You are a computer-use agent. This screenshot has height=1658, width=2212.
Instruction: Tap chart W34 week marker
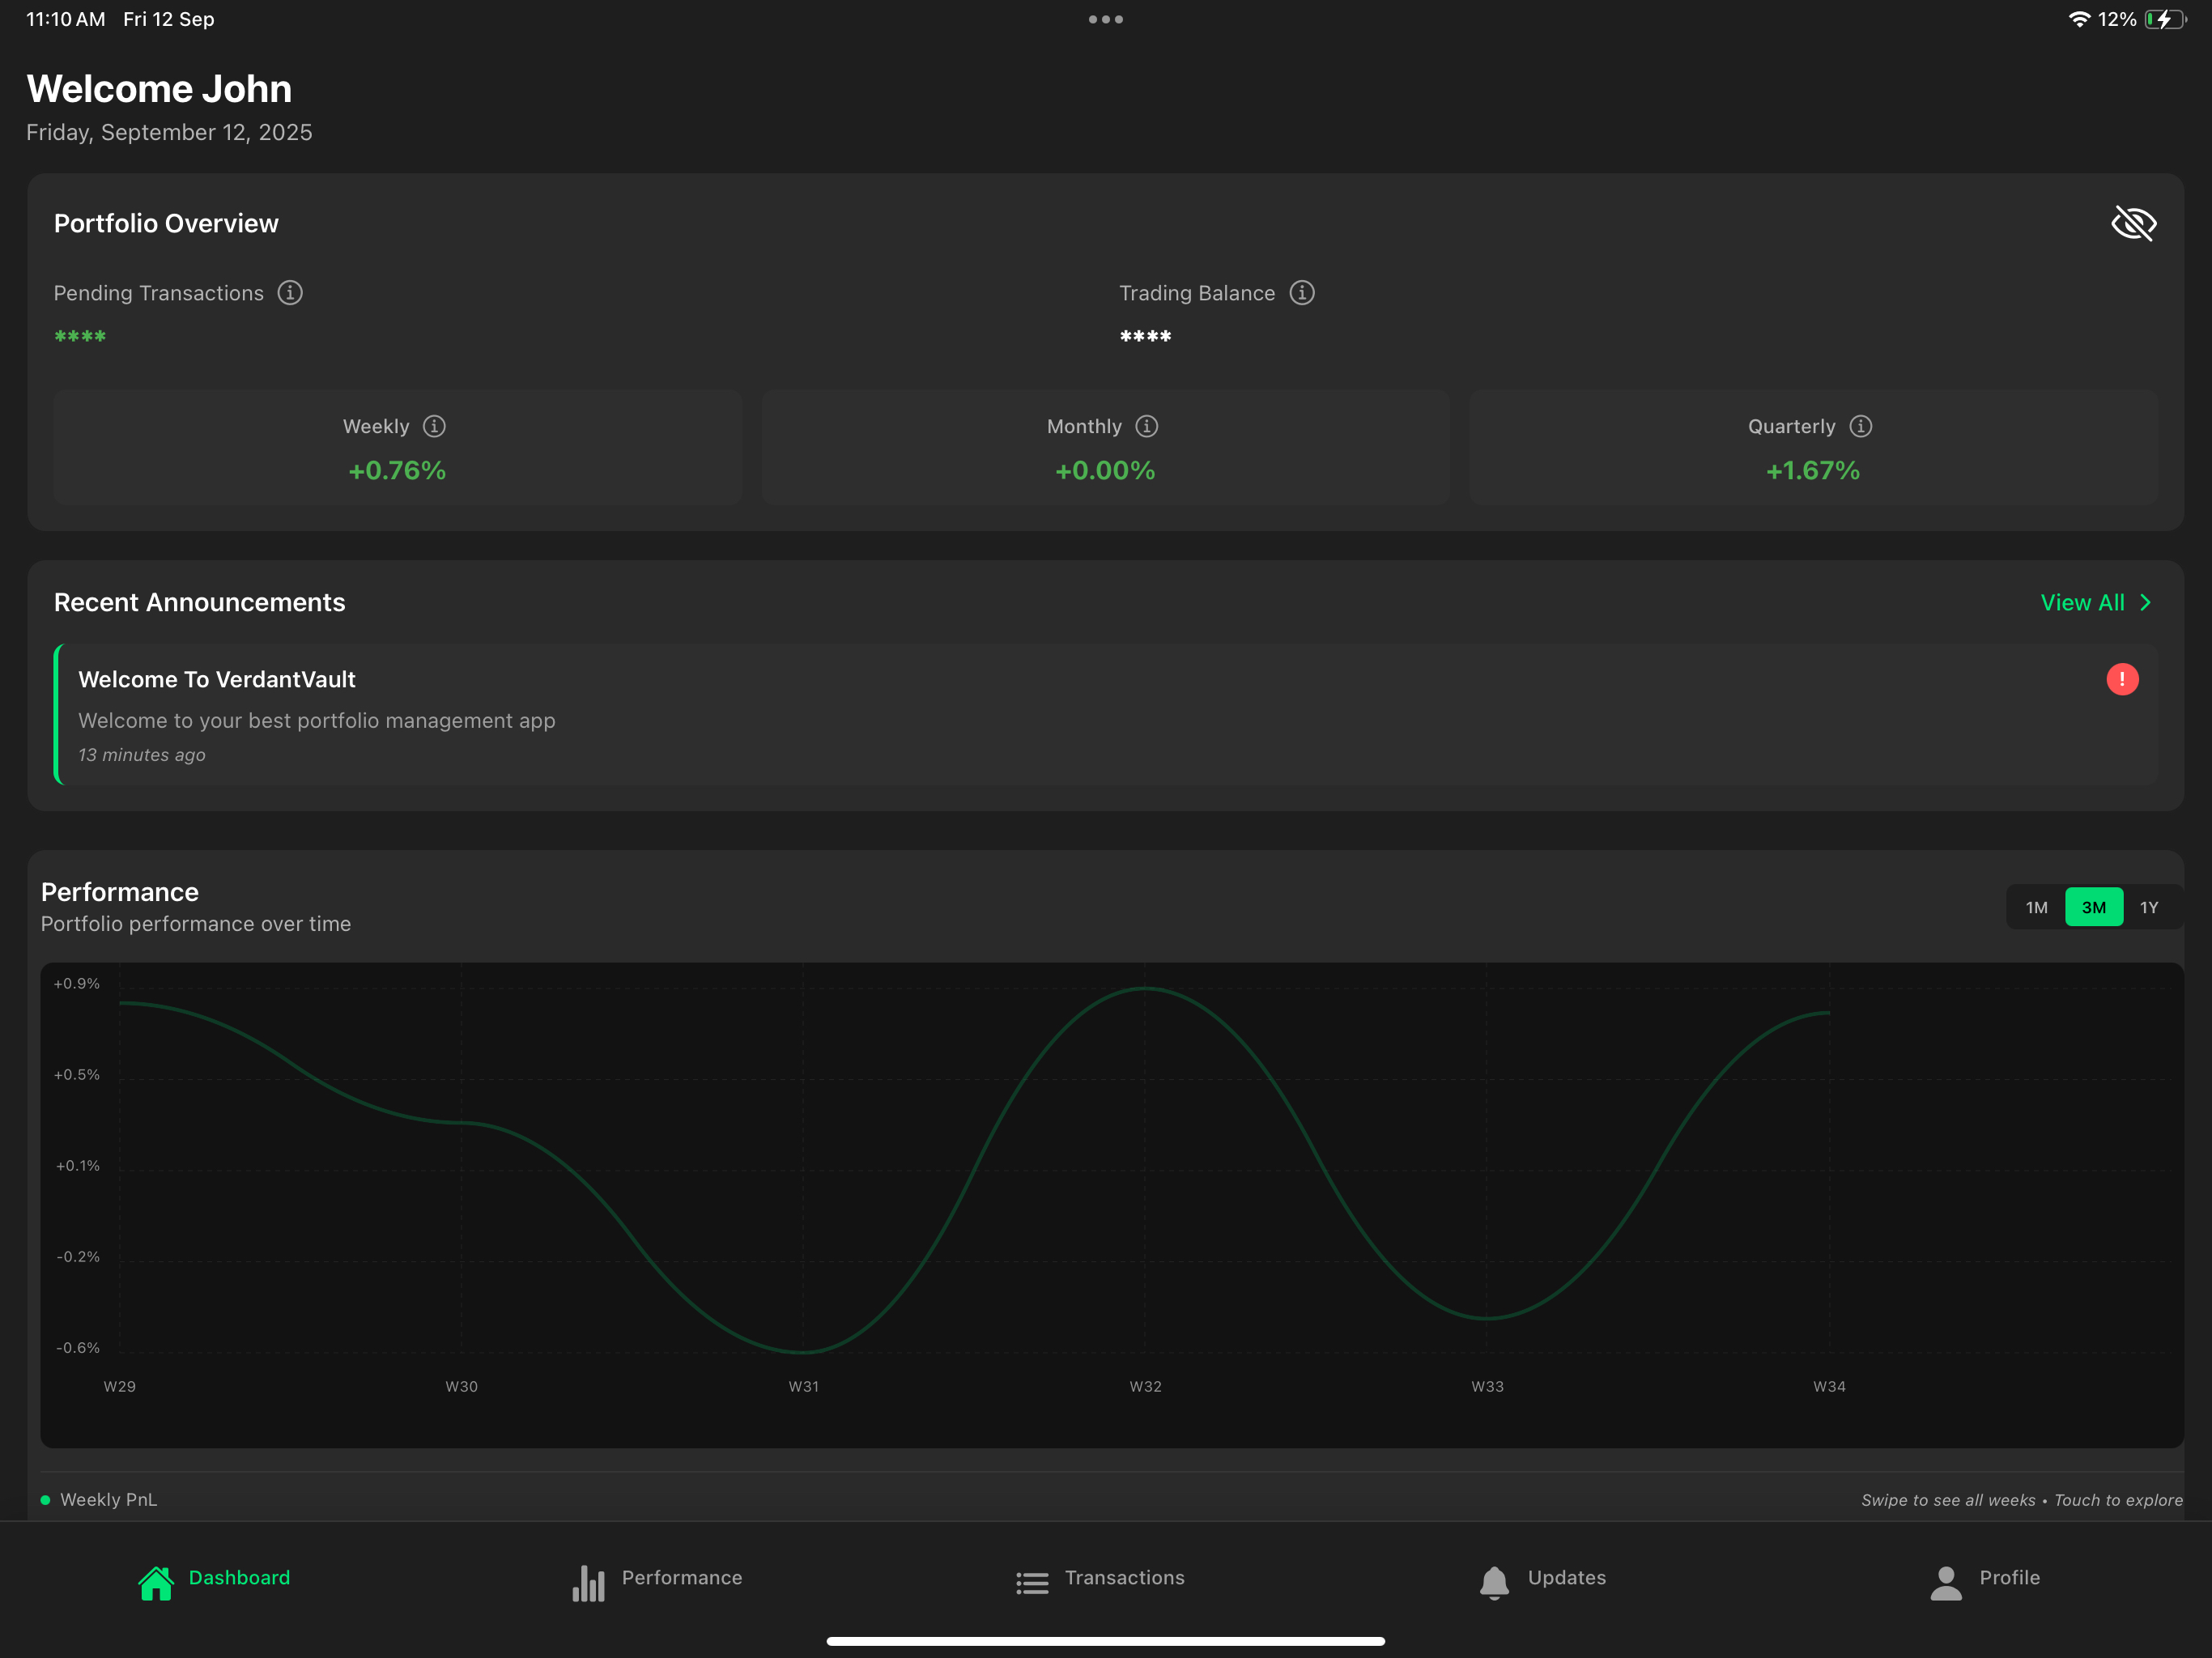pyautogui.click(x=1829, y=1386)
